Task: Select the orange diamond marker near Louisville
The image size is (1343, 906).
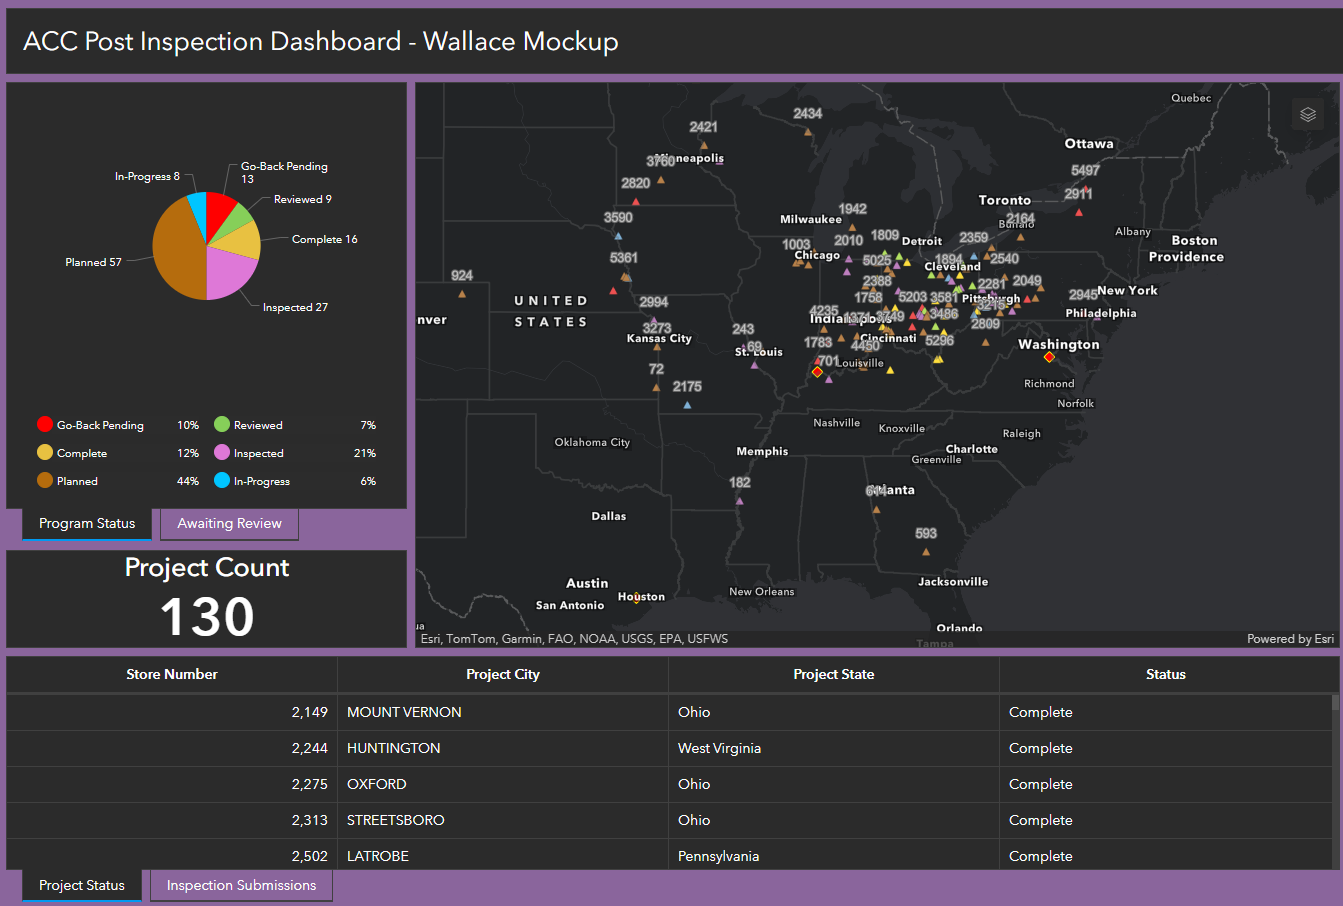Action: (817, 372)
